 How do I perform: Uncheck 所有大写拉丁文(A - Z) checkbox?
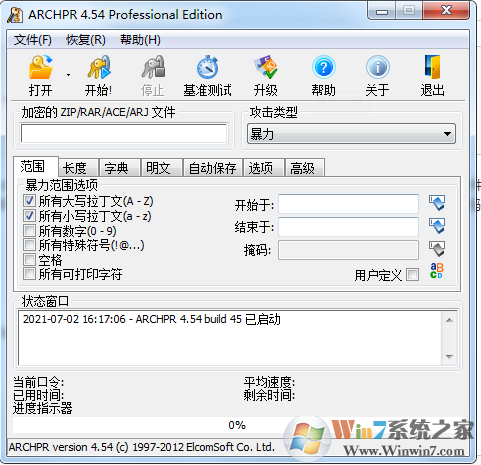[x=29, y=201]
